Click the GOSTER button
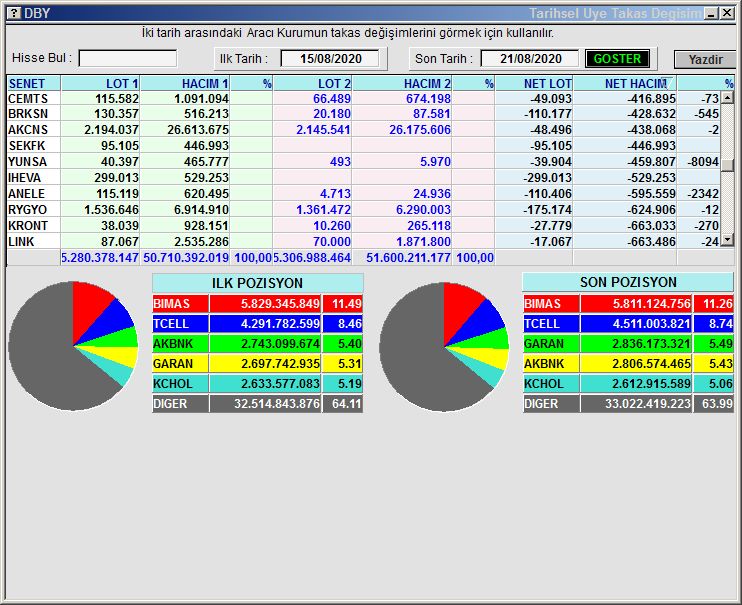This screenshot has width=742, height=605. coord(617,59)
